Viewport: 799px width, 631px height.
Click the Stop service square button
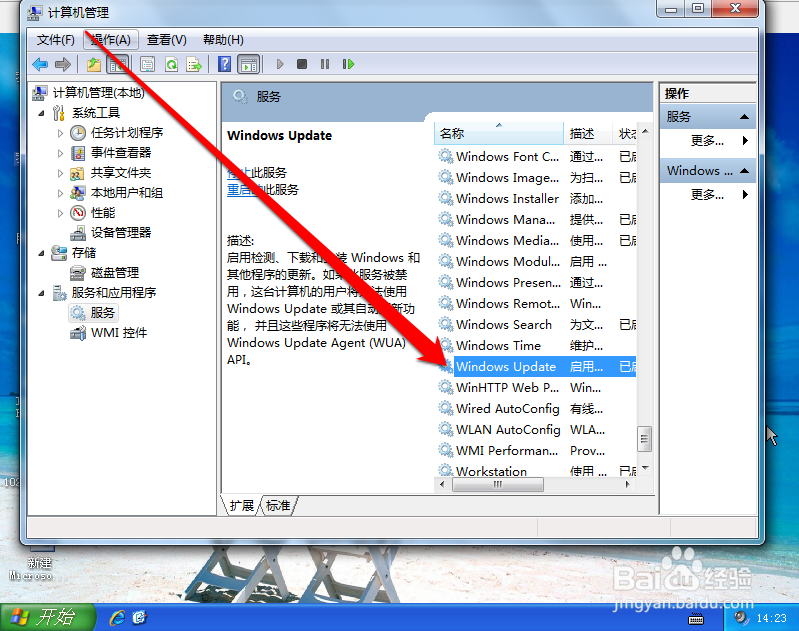(x=302, y=64)
